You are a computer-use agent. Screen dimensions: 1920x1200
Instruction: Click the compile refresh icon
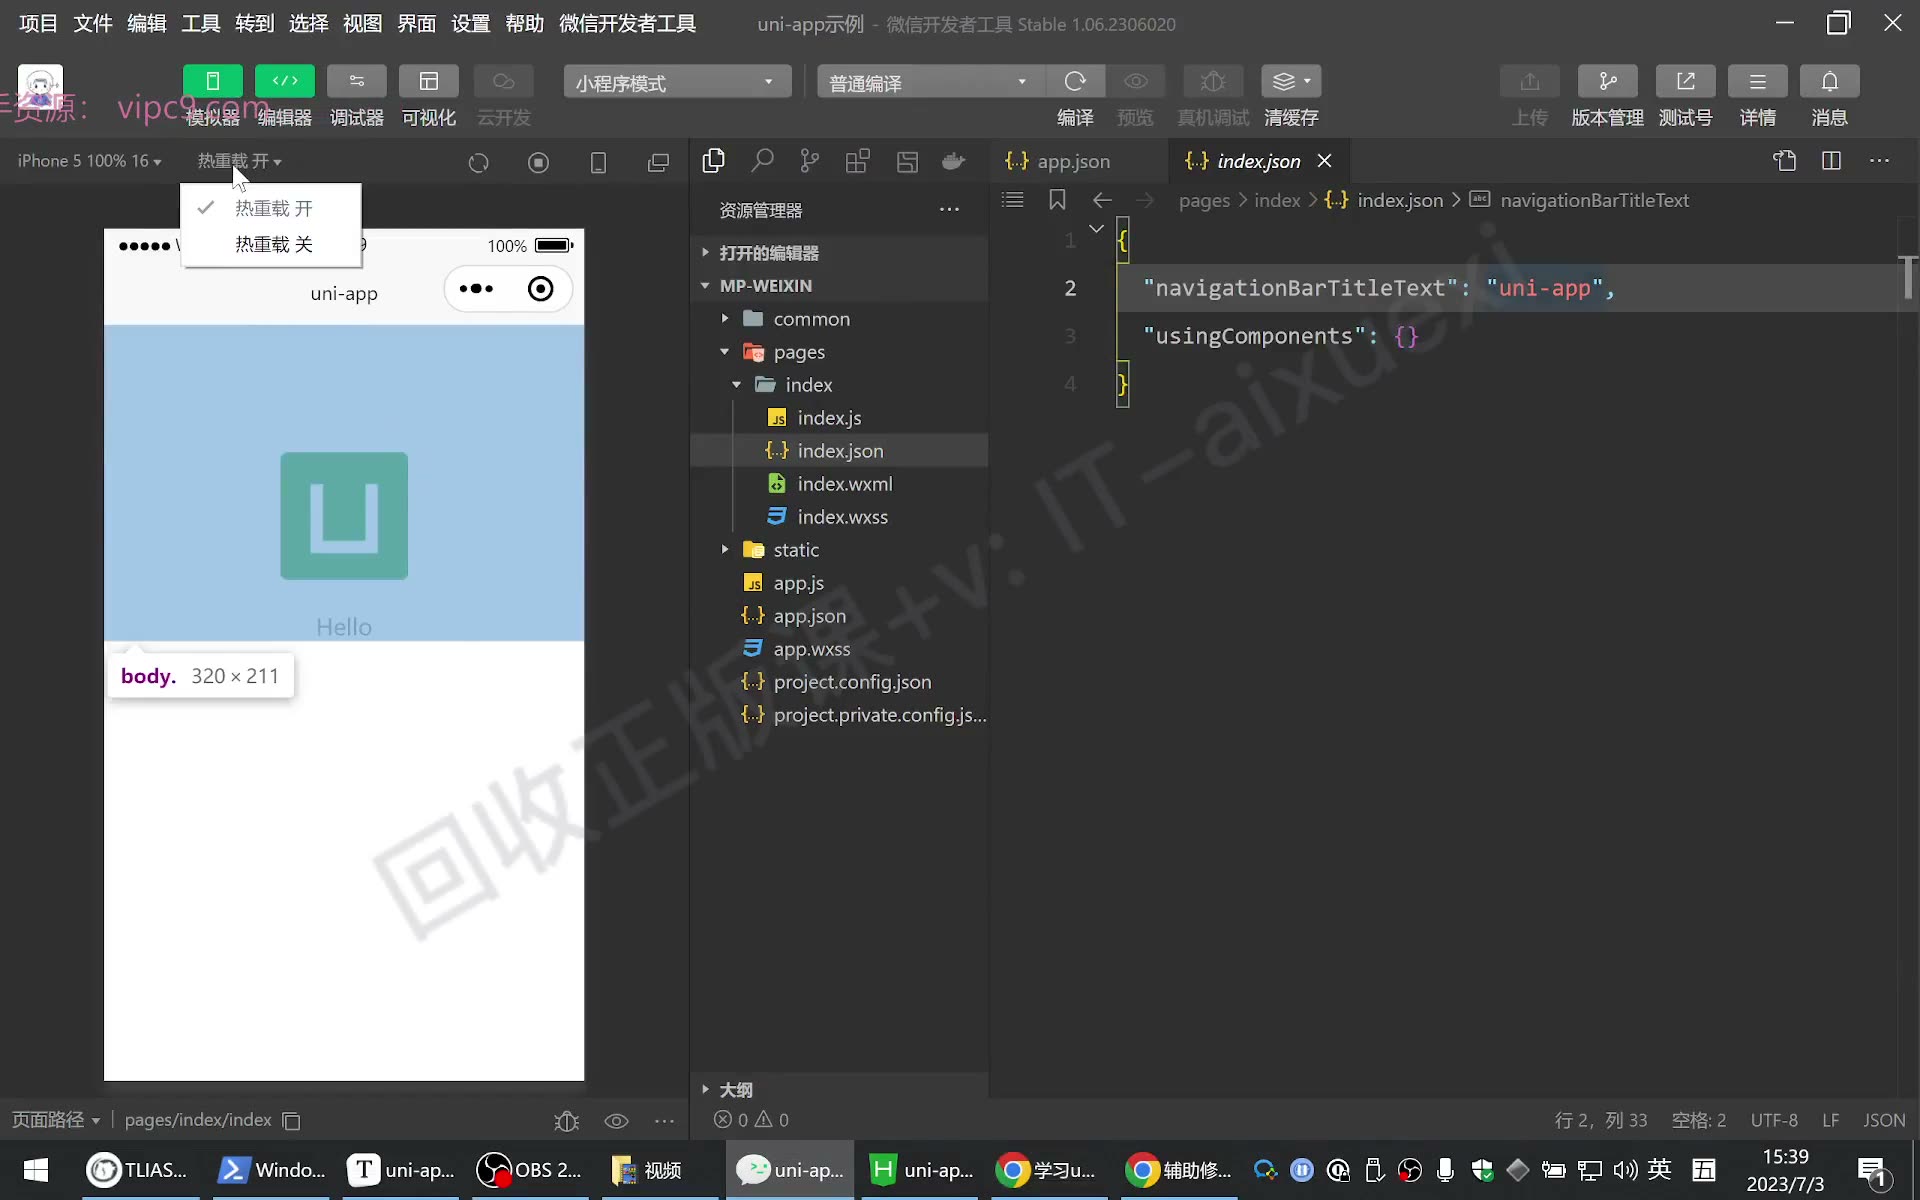pyautogui.click(x=1075, y=81)
